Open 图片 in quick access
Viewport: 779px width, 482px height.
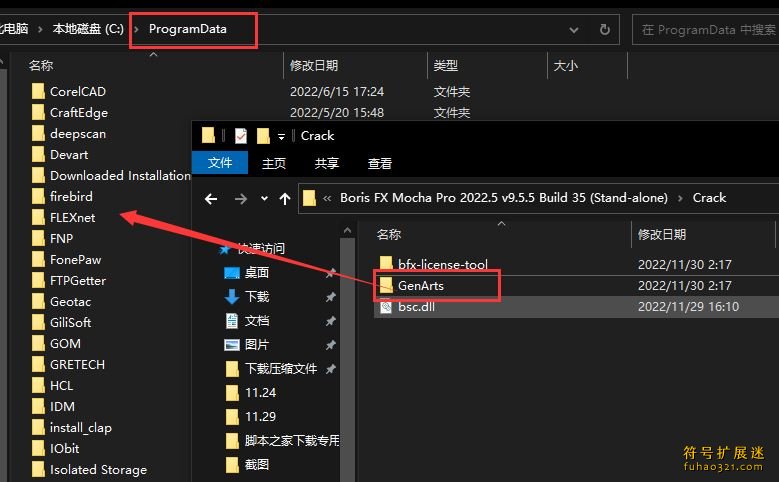coord(247,344)
